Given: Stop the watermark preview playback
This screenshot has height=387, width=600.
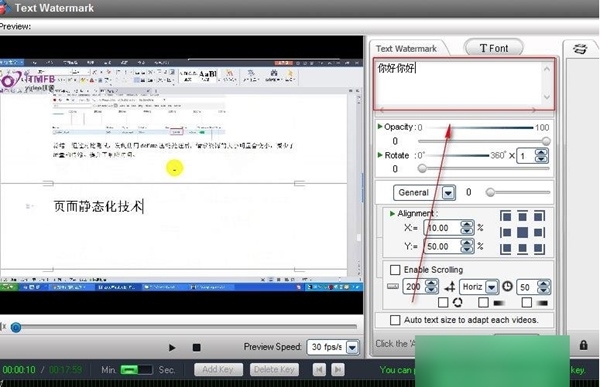Looking at the screenshot, I should [x=197, y=348].
